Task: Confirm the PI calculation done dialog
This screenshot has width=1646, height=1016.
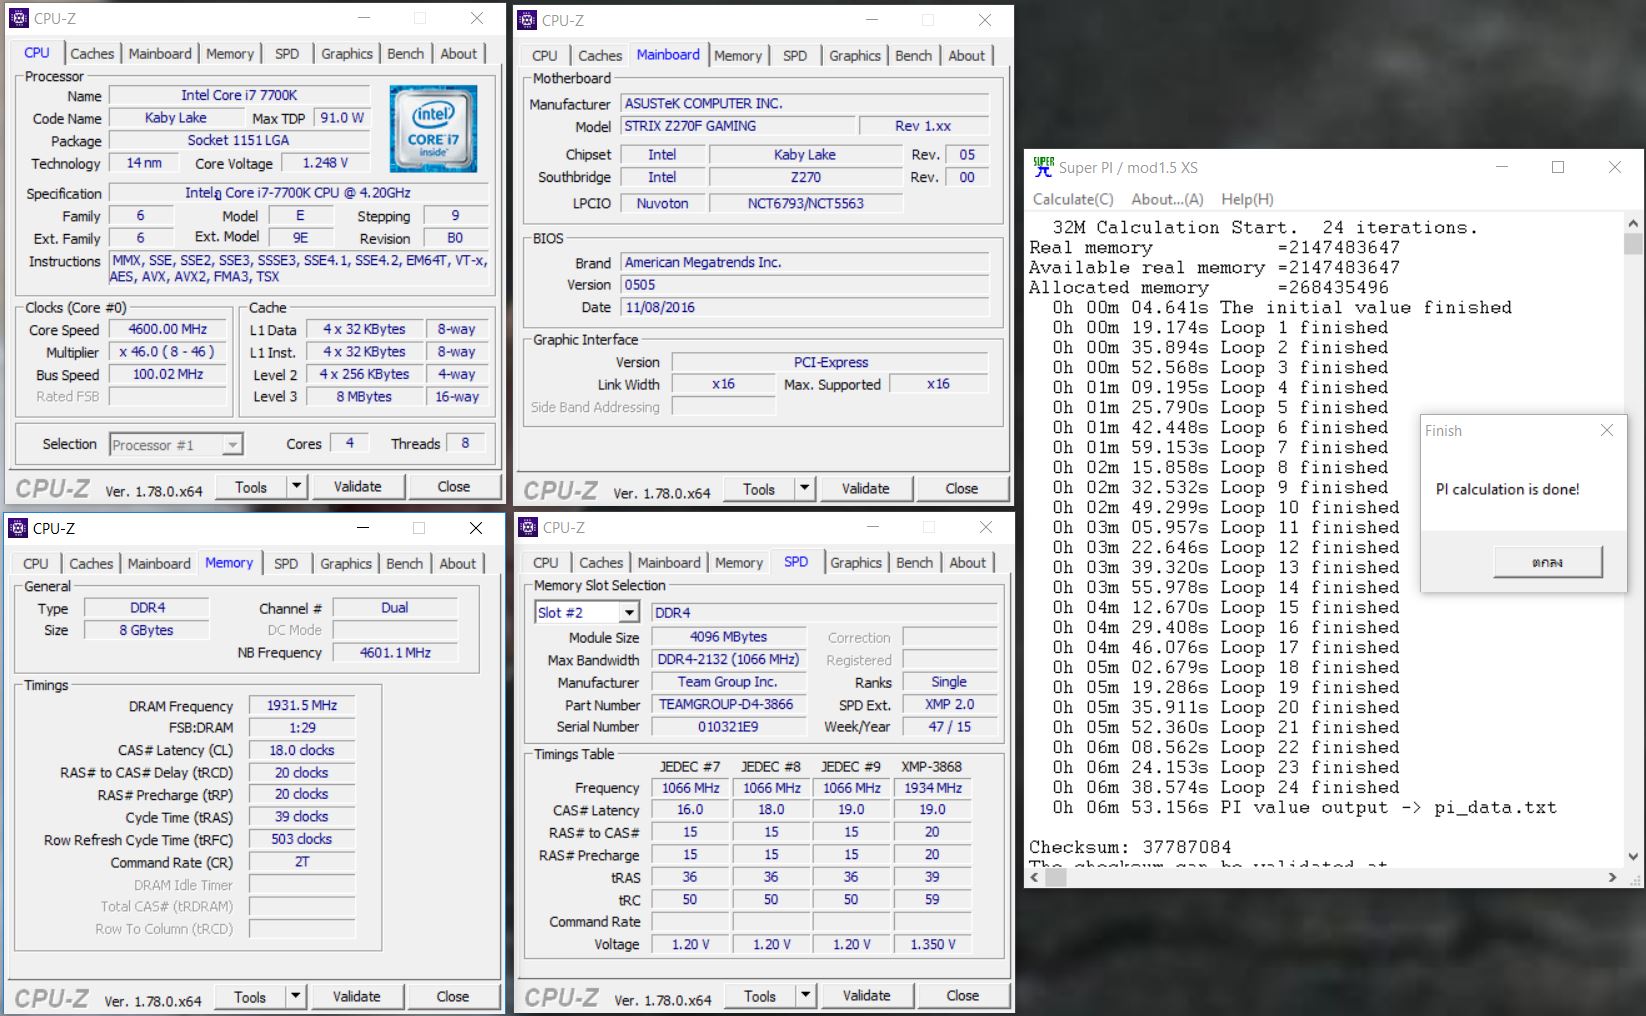Action: [x=1547, y=562]
